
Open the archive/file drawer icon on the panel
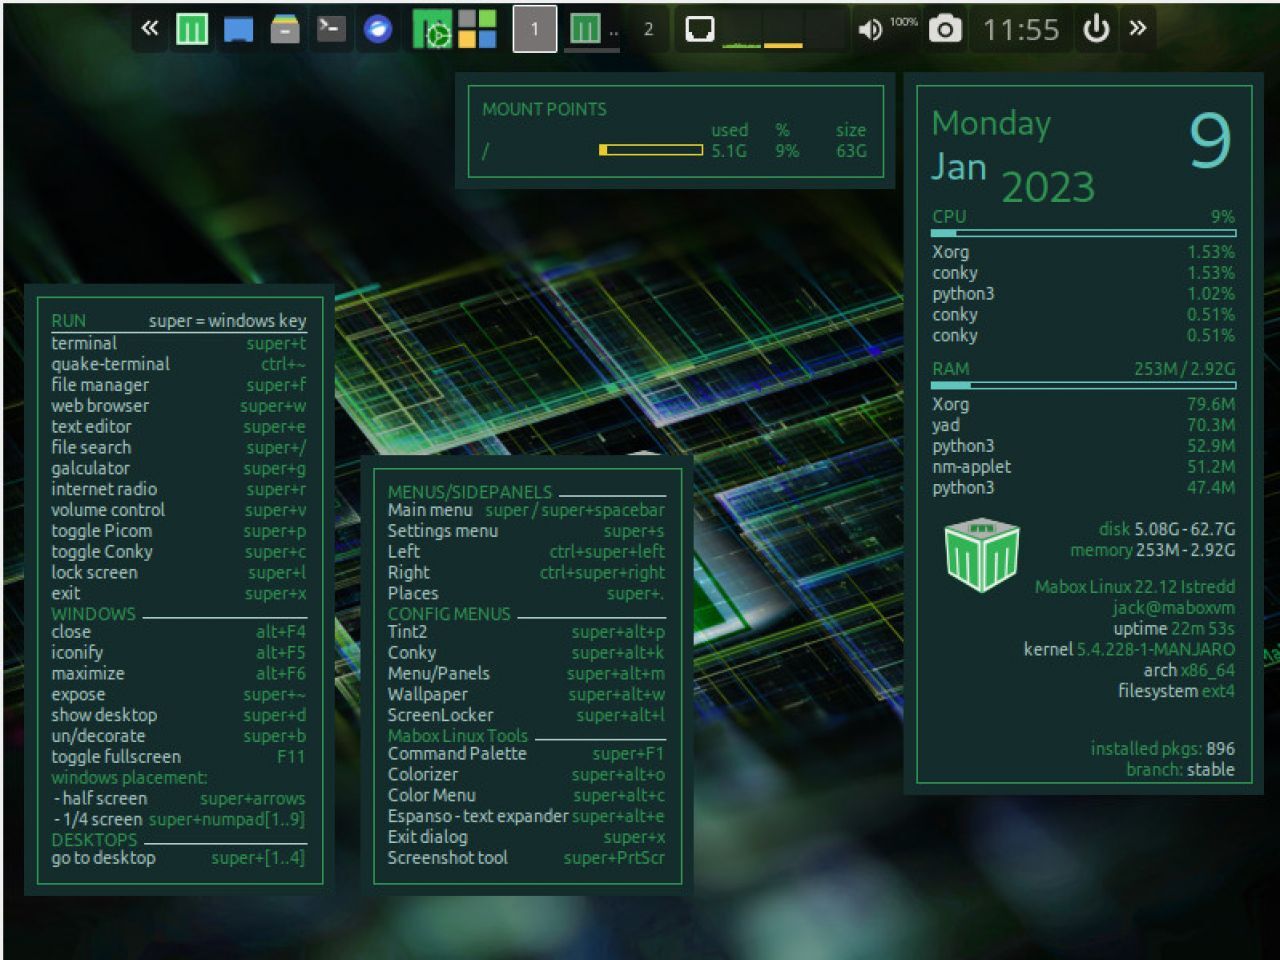click(x=285, y=29)
